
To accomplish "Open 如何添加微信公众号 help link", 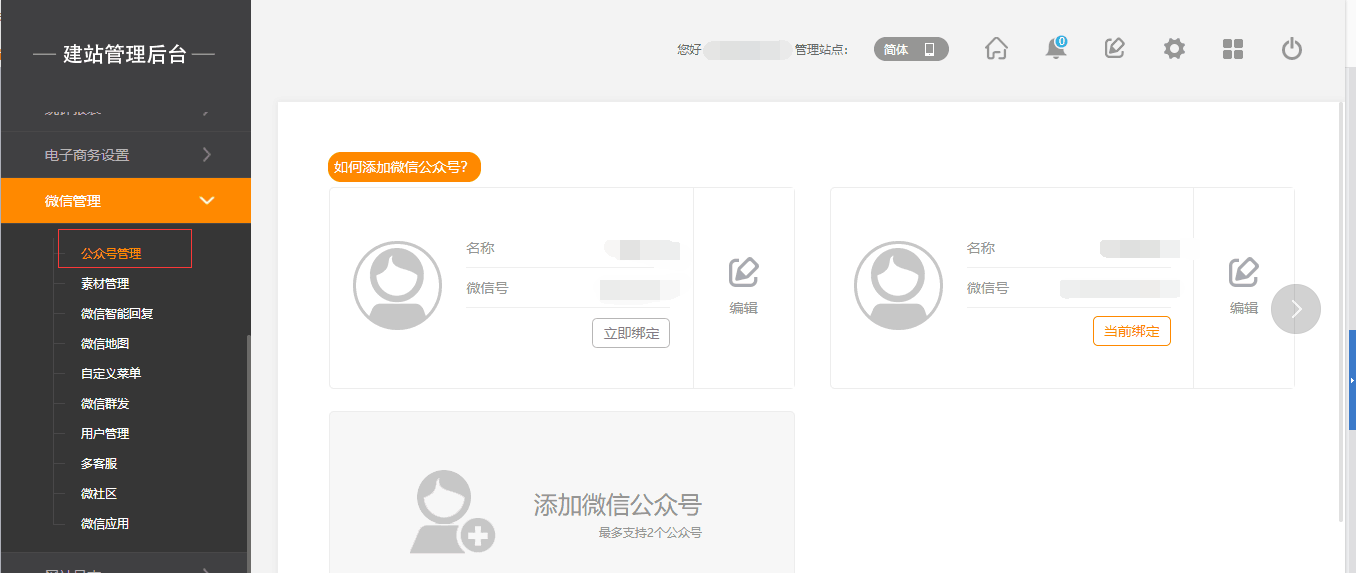I will tap(404, 167).
